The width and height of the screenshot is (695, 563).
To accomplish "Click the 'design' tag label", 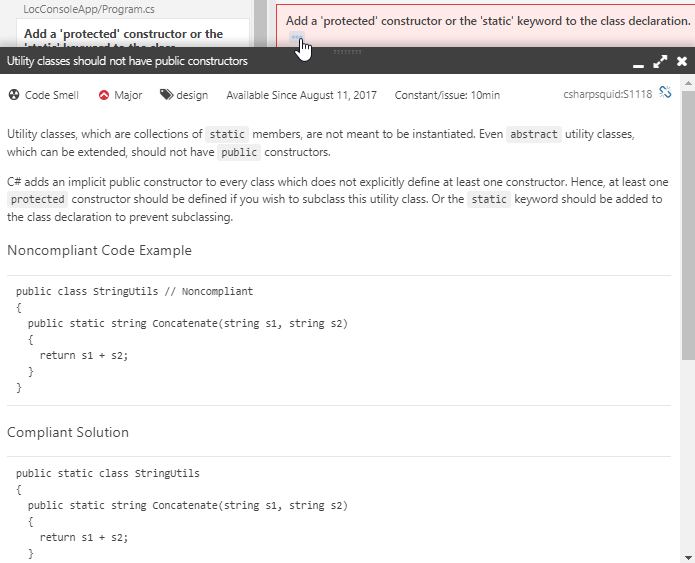I will [x=192, y=95].
